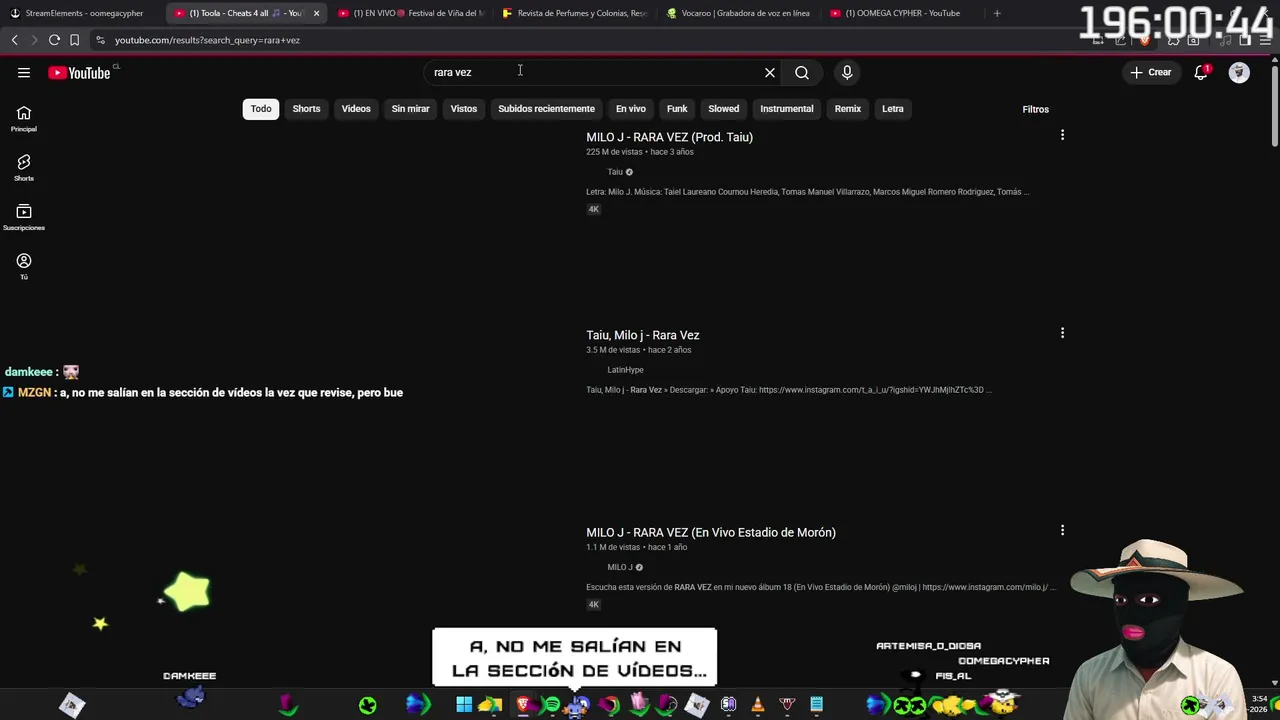Select the Slowed filter chip
The width and height of the screenshot is (1280, 720).
tap(724, 109)
